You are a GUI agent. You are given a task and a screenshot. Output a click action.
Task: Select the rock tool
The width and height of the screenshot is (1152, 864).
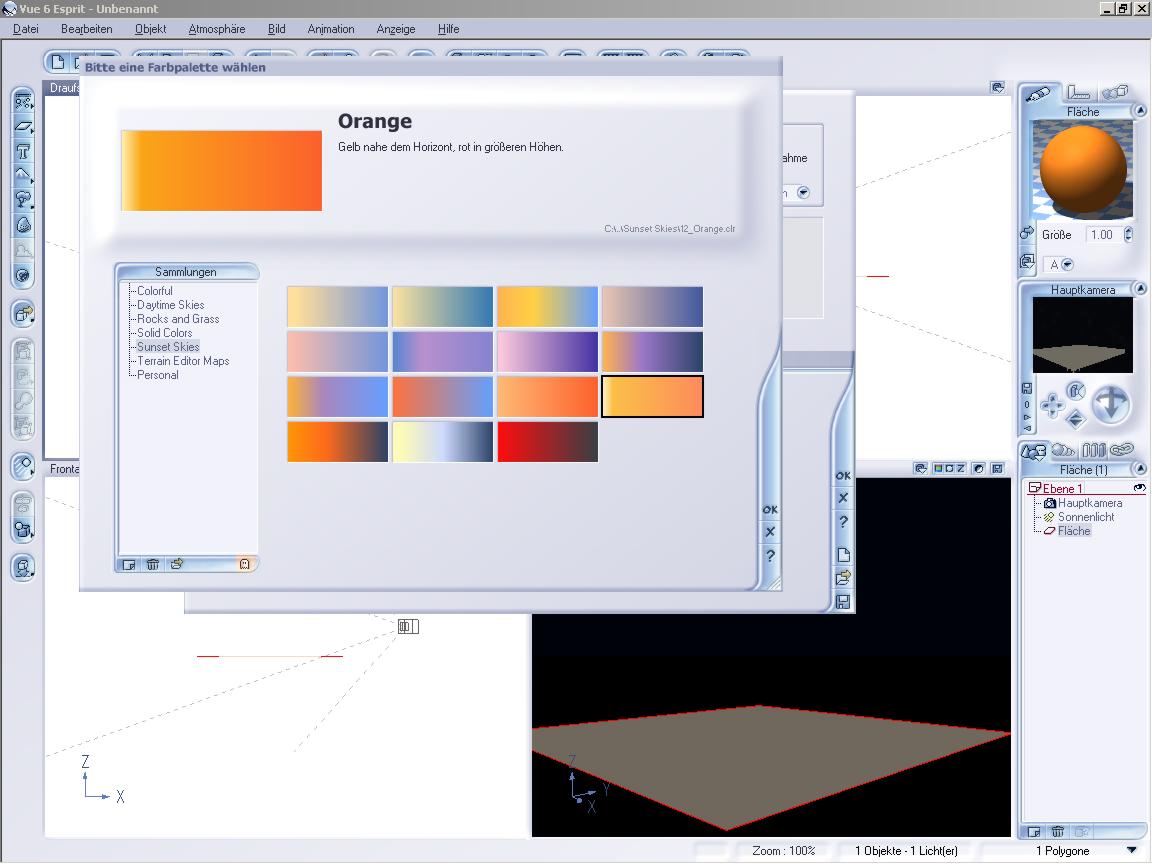(x=23, y=225)
